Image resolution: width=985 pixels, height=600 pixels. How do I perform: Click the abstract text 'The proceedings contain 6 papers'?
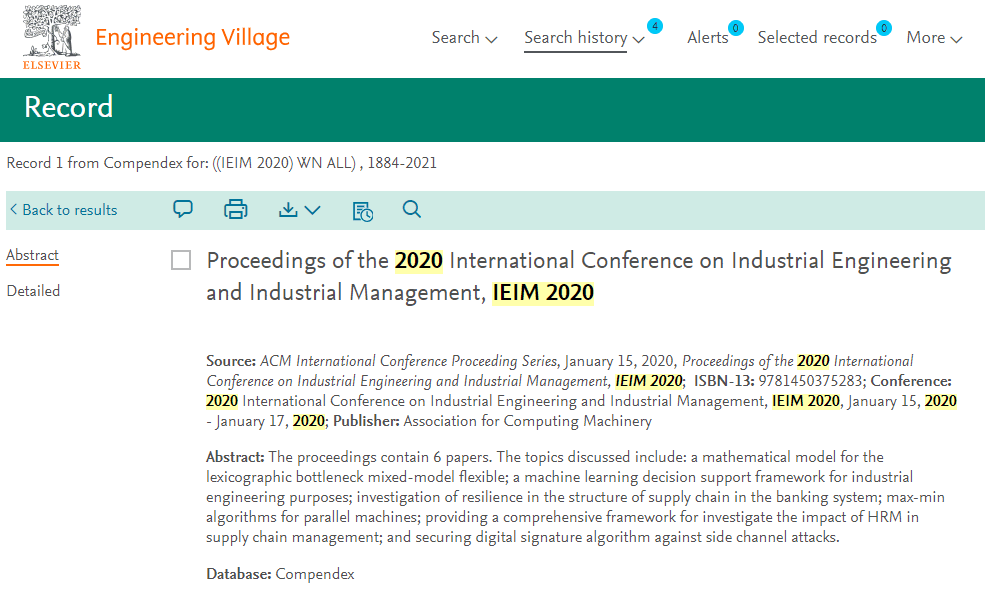click(381, 457)
